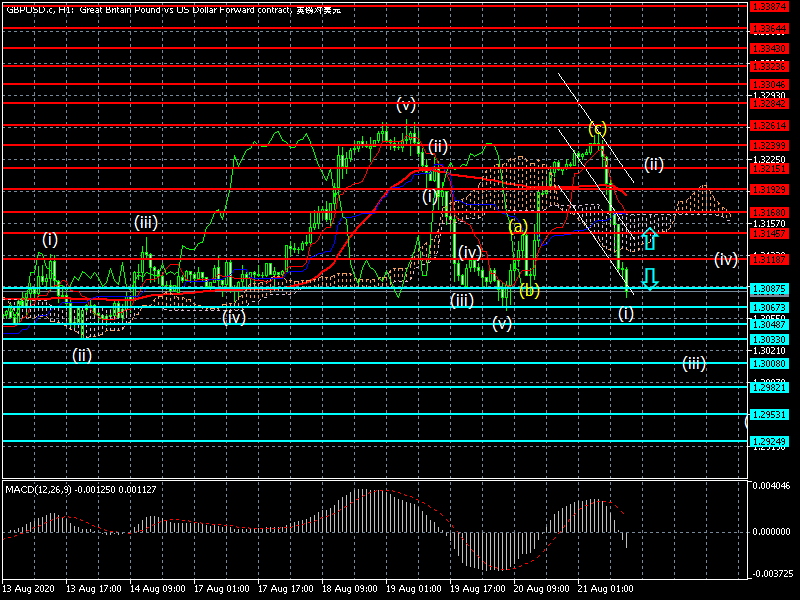Click the 0.004046 MACD scale value
The width and height of the screenshot is (800, 600).
tap(771, 485)
